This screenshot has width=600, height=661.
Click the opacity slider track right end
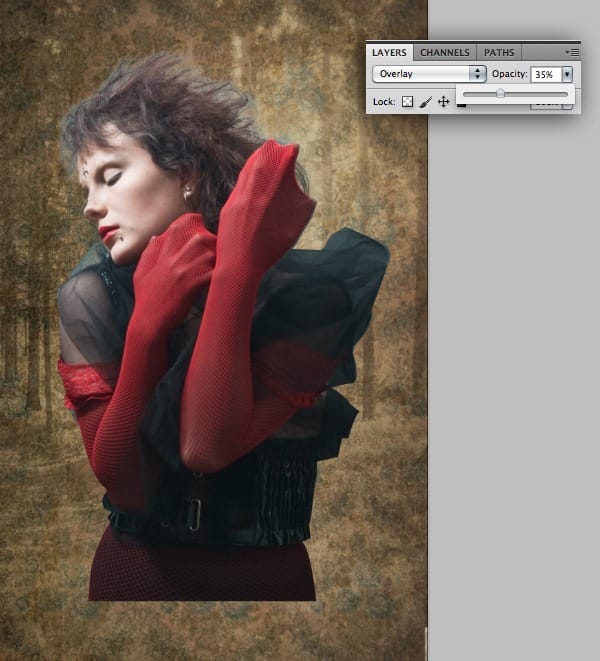pos(565,94)
